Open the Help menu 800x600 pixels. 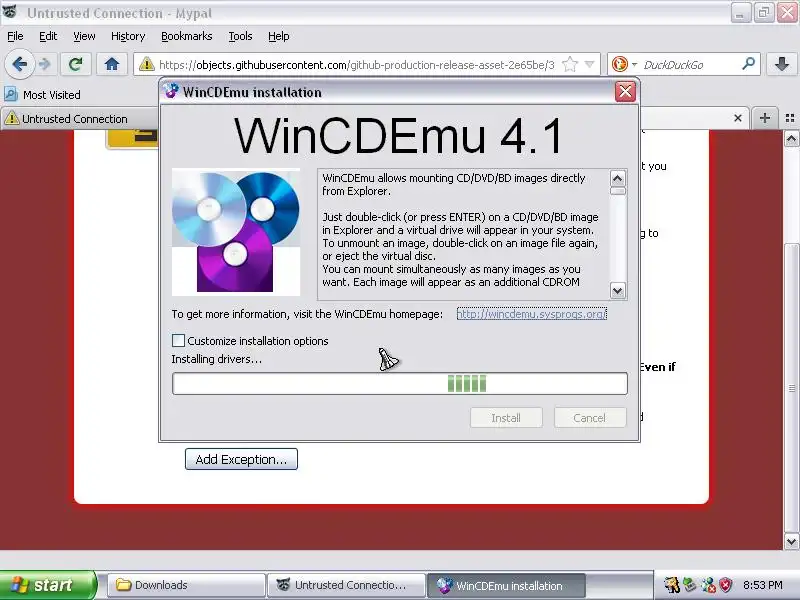coord(279,36)
